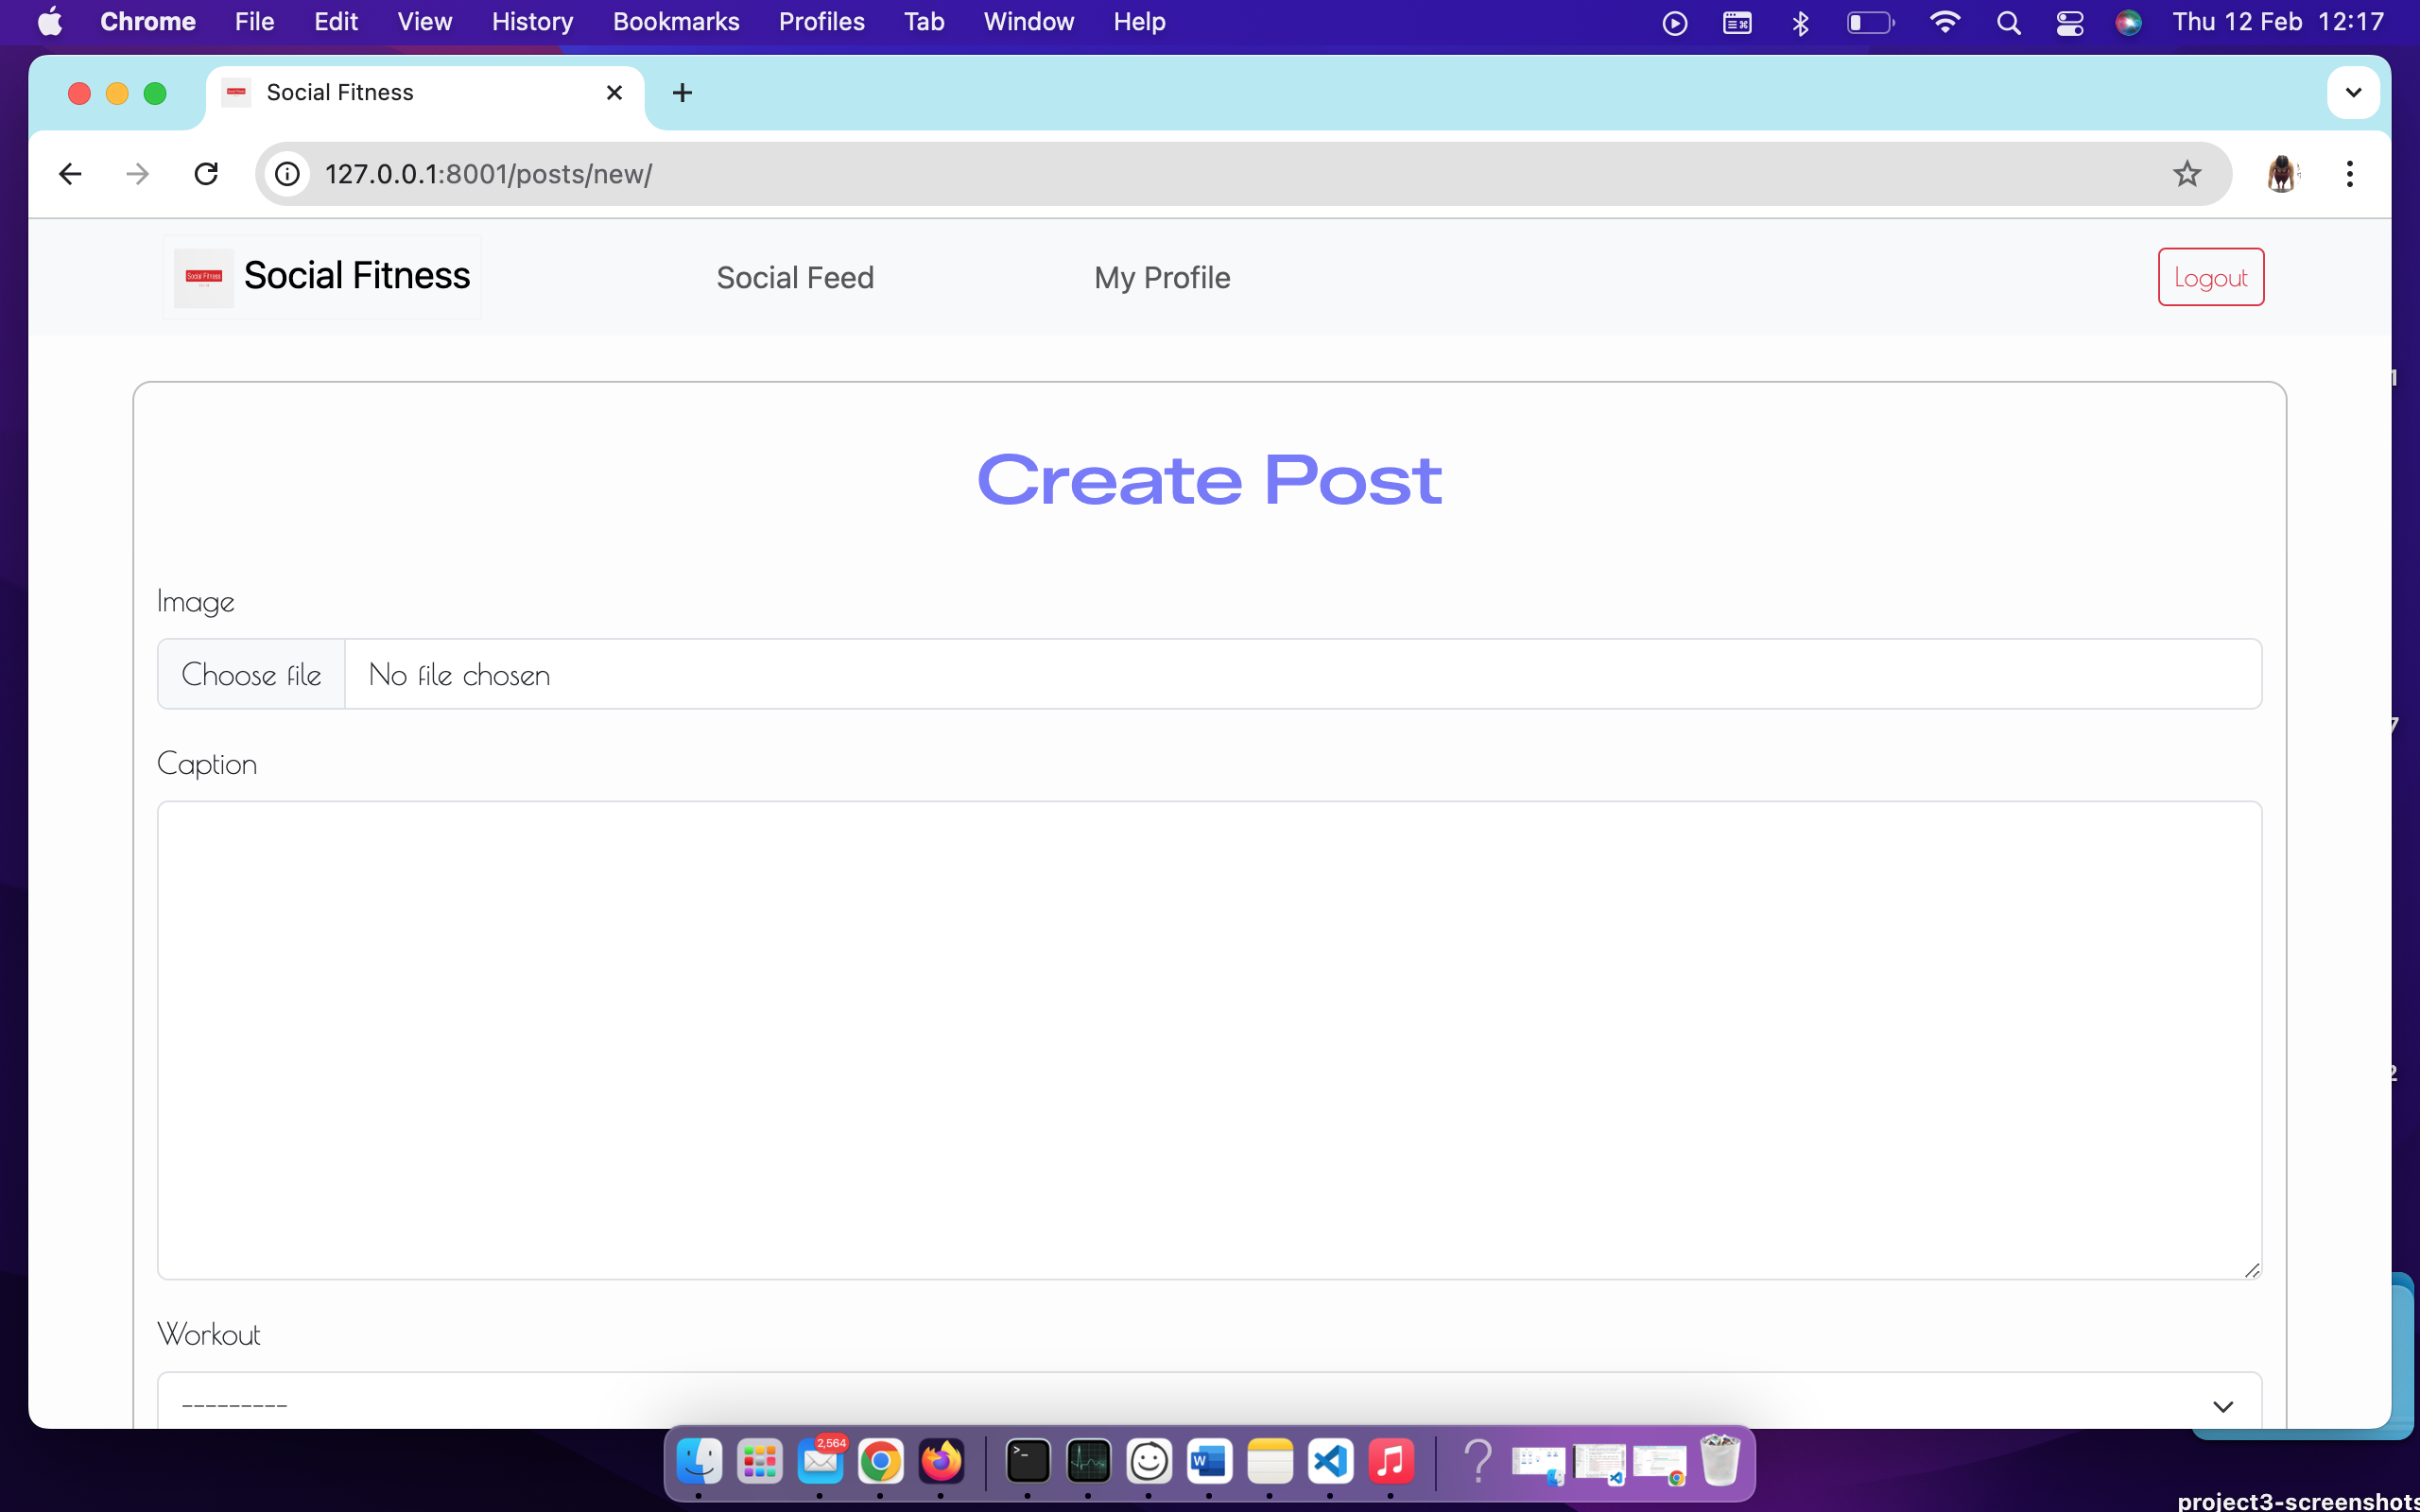Navigate to My Profile

tap(1161, 277)
